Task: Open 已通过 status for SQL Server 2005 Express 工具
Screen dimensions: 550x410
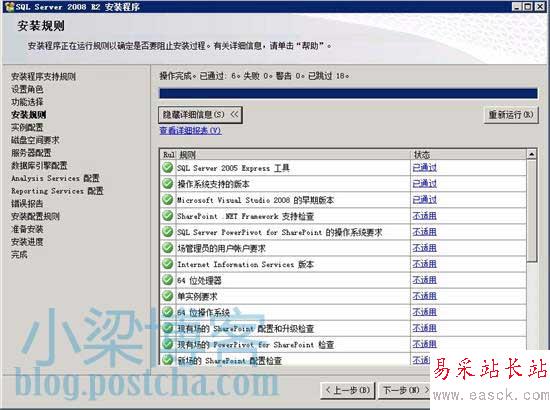Action: coord(425,168)
